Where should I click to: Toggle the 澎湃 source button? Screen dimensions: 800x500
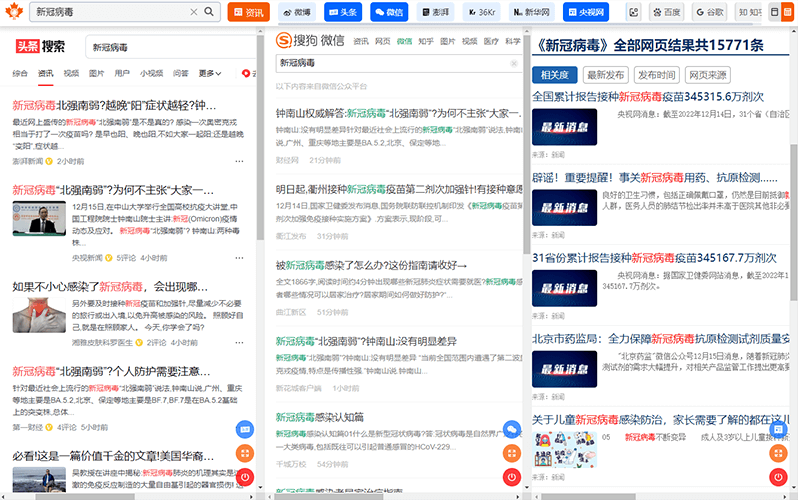[x=435, y=12]
